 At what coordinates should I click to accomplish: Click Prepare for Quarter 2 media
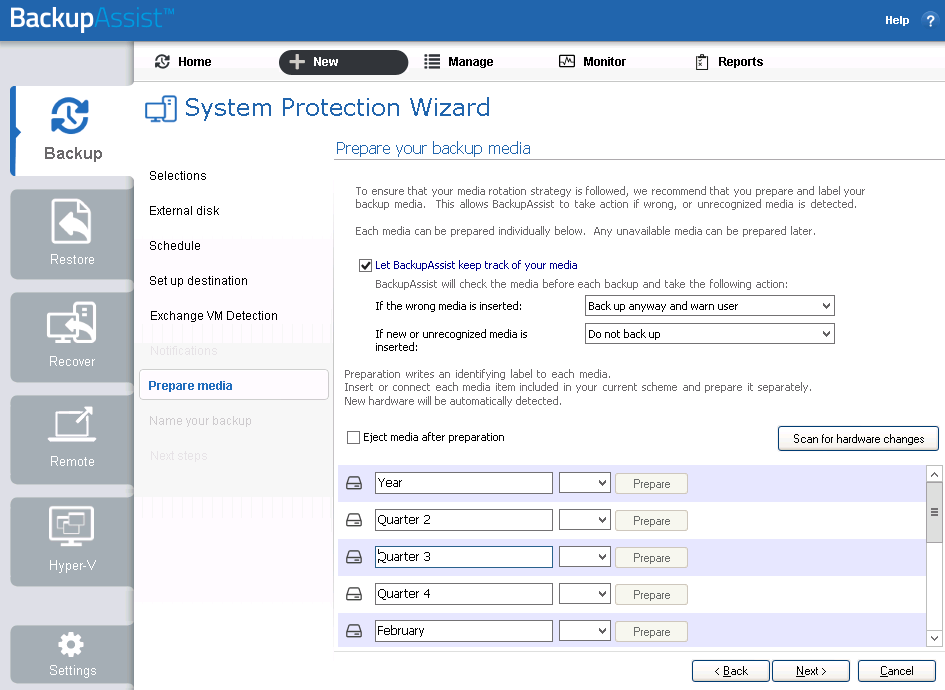click(651, 521)
